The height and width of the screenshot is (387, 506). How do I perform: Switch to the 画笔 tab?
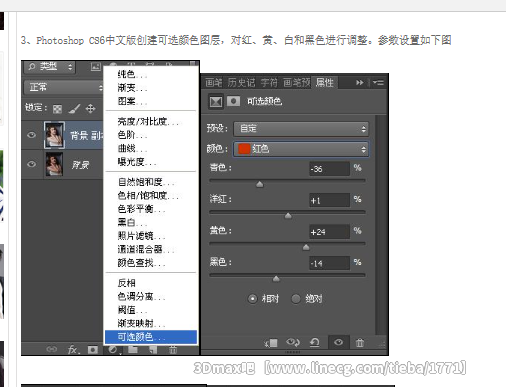coord(214,82)
